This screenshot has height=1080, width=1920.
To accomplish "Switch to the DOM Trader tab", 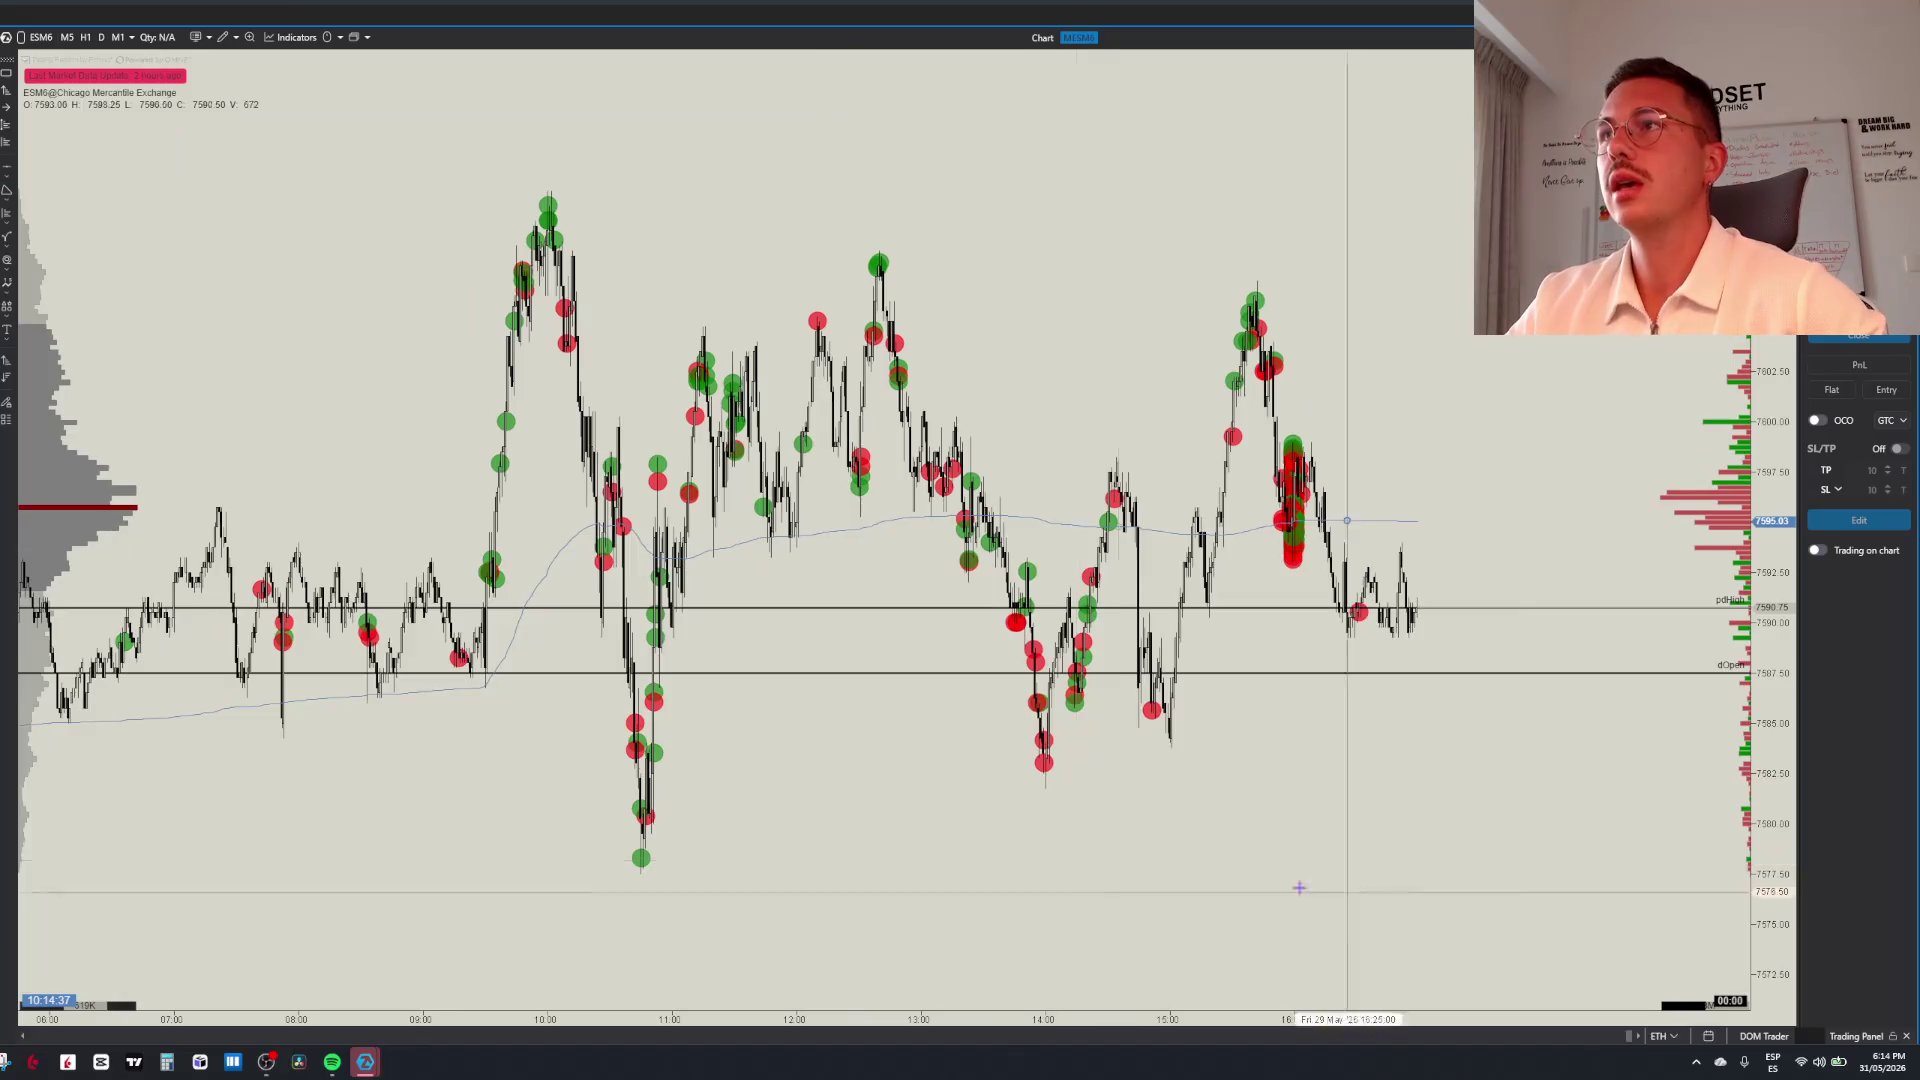I will (x=1763, y=1036).
